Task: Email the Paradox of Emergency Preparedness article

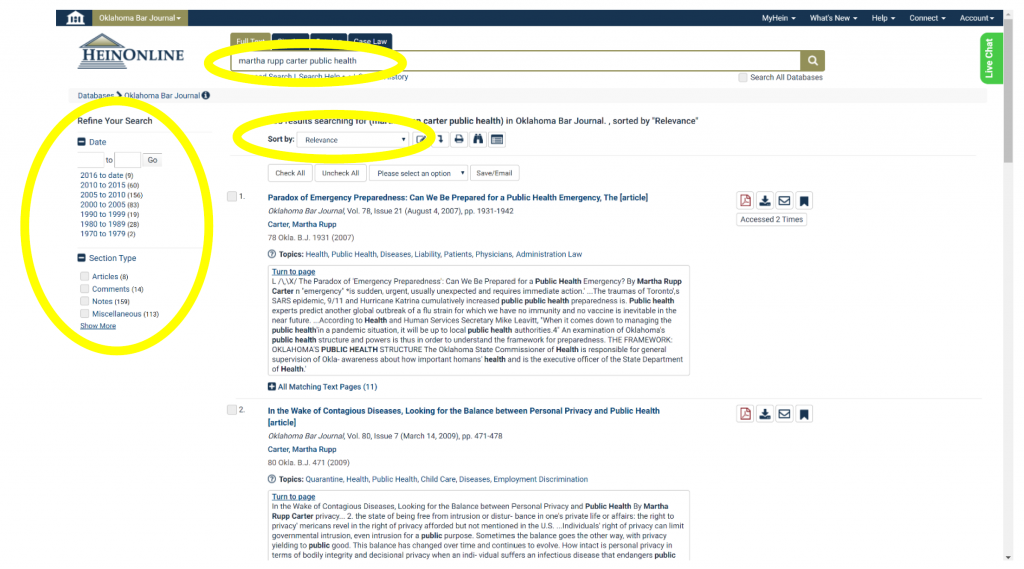Action: point(784,201)
